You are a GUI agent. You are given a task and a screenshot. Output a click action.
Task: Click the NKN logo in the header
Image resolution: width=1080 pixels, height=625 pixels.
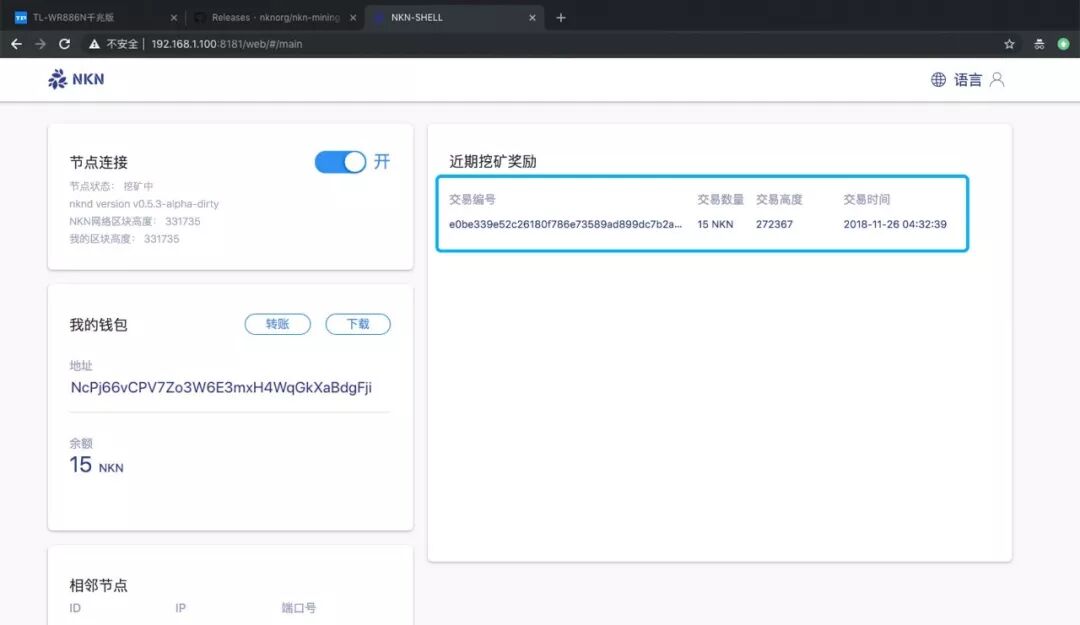point(76,79)
